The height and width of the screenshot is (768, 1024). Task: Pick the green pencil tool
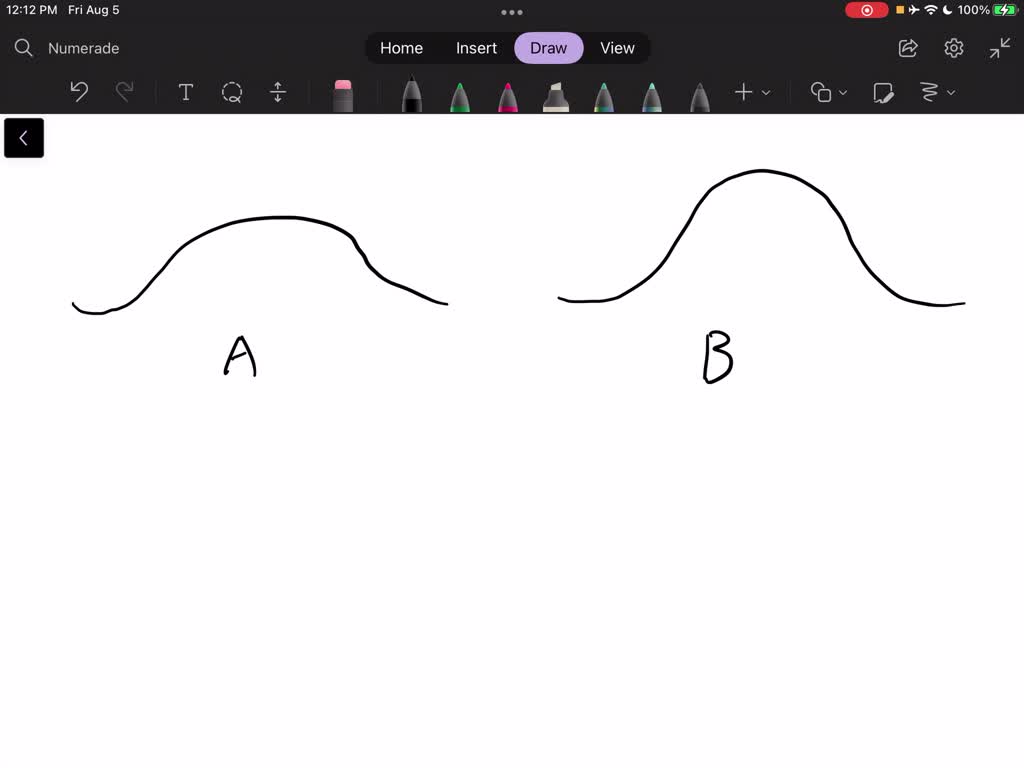[x=459, y=92]
